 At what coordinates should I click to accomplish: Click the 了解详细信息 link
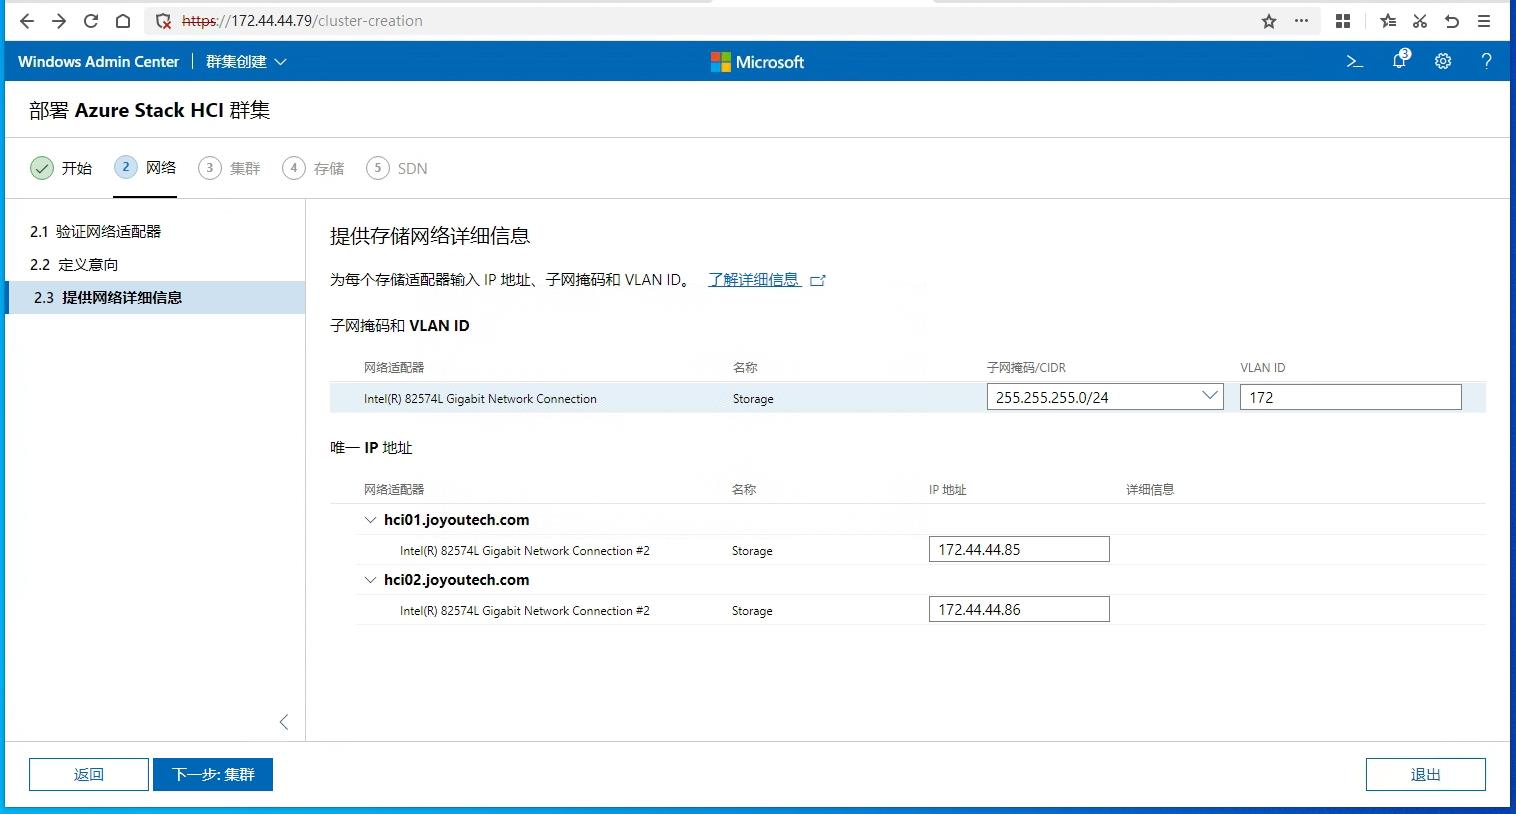[x=754, y=280]
